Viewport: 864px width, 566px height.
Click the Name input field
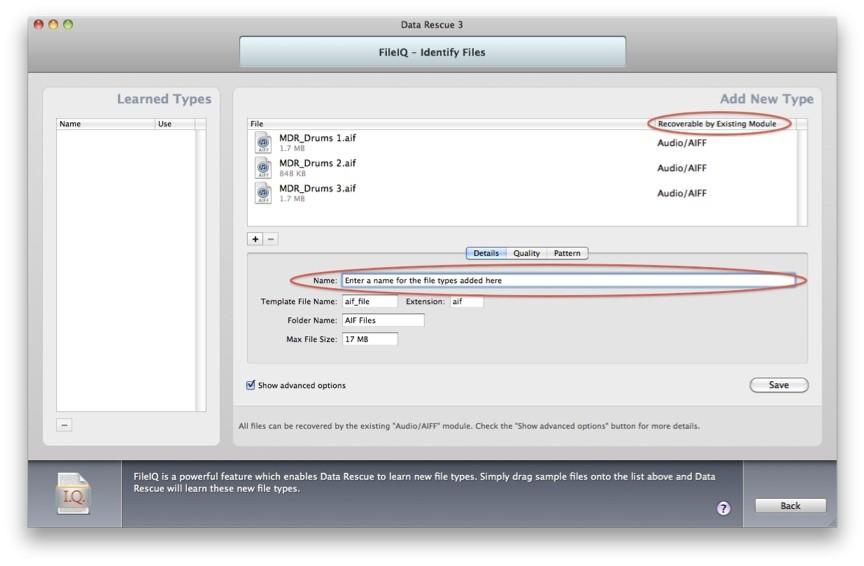[x=569, y=281]
